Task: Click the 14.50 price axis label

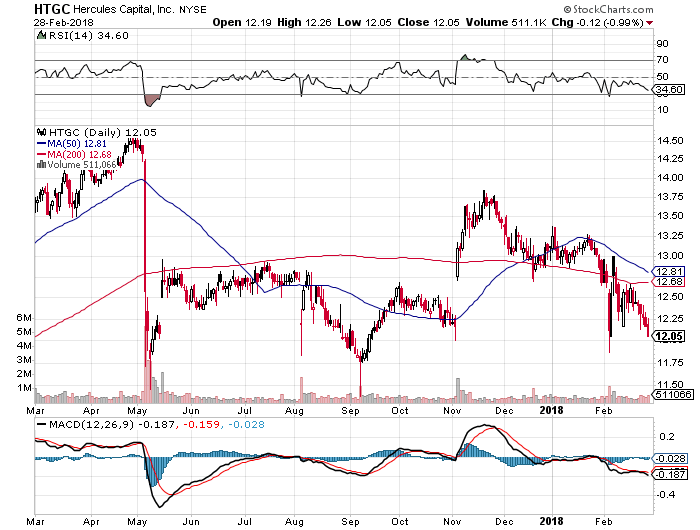Action: tap(670, 141)
